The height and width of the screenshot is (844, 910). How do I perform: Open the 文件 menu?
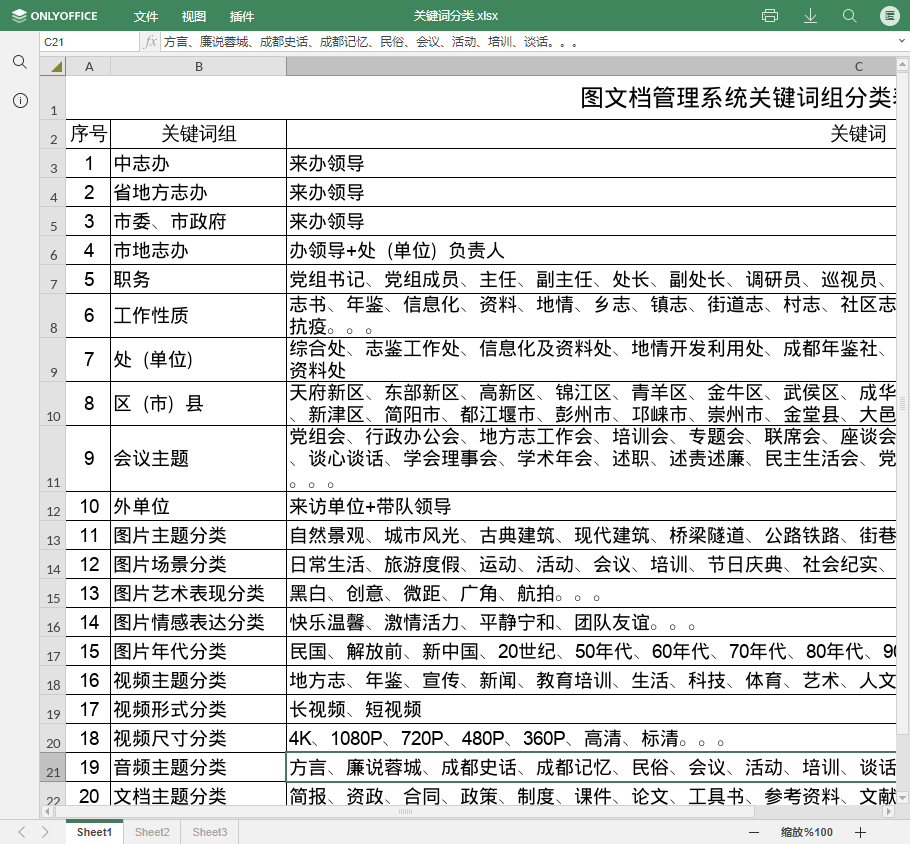[146, 17]
